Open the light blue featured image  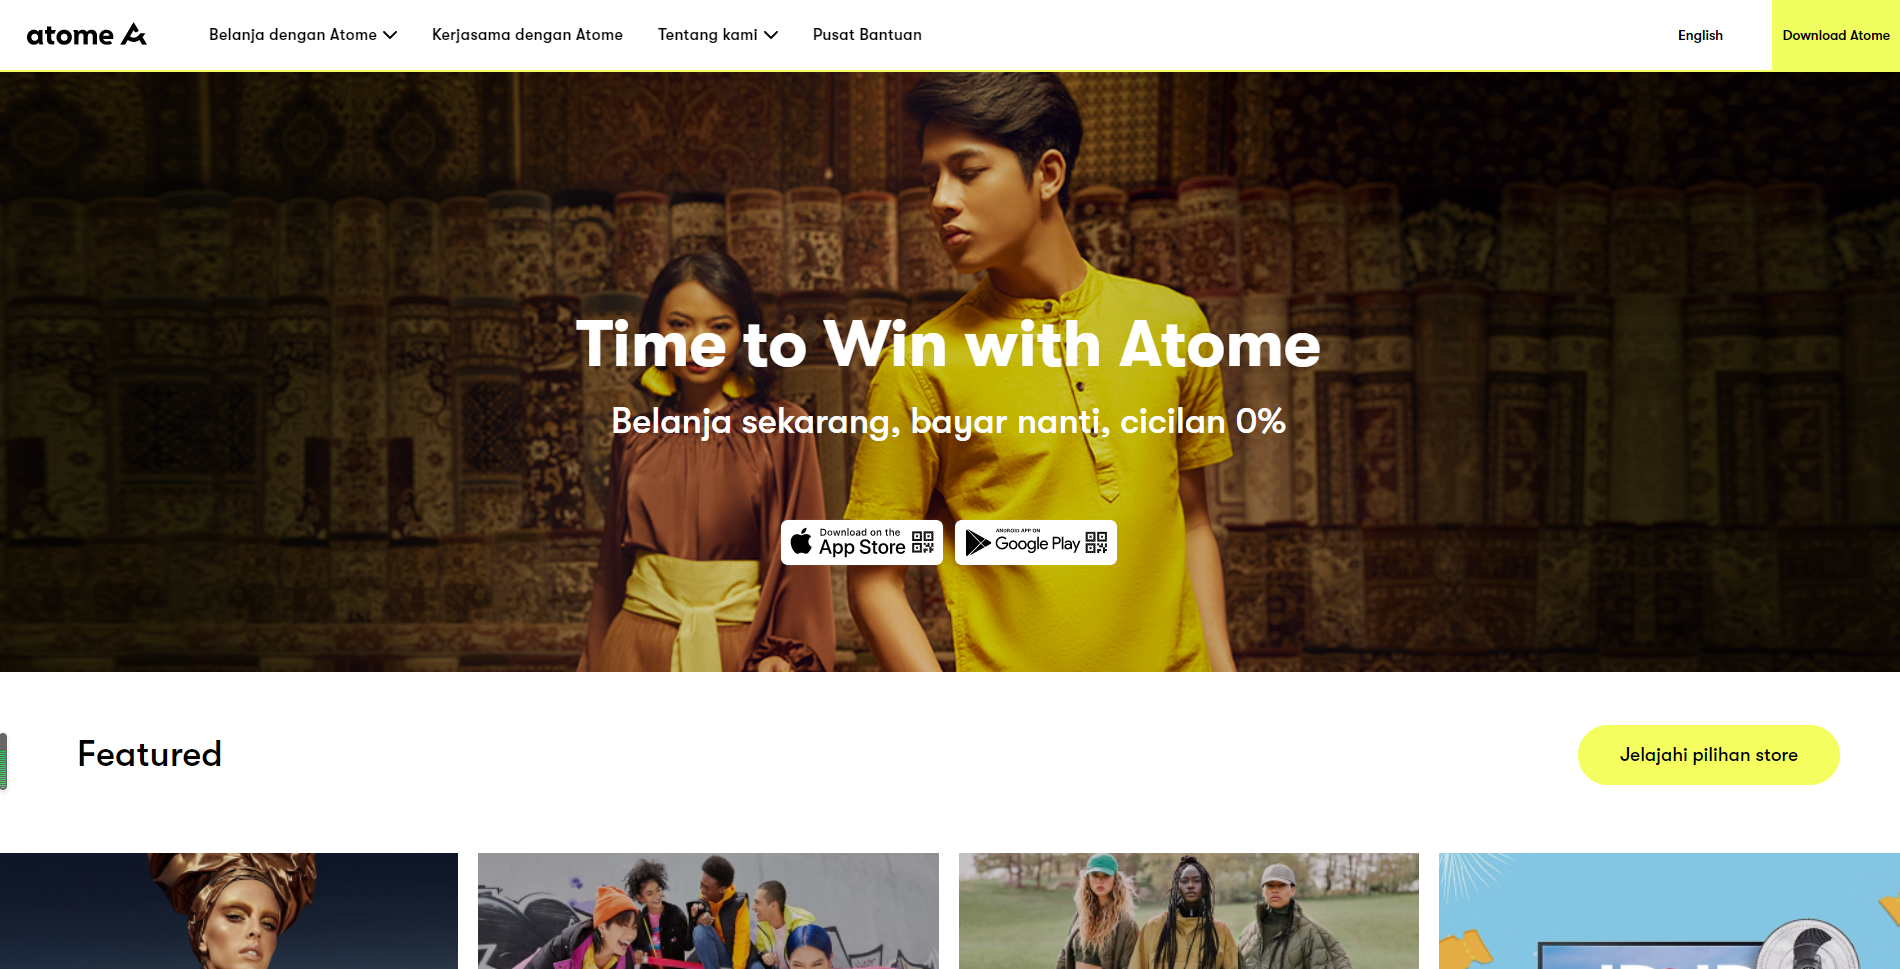(1669, 911)
